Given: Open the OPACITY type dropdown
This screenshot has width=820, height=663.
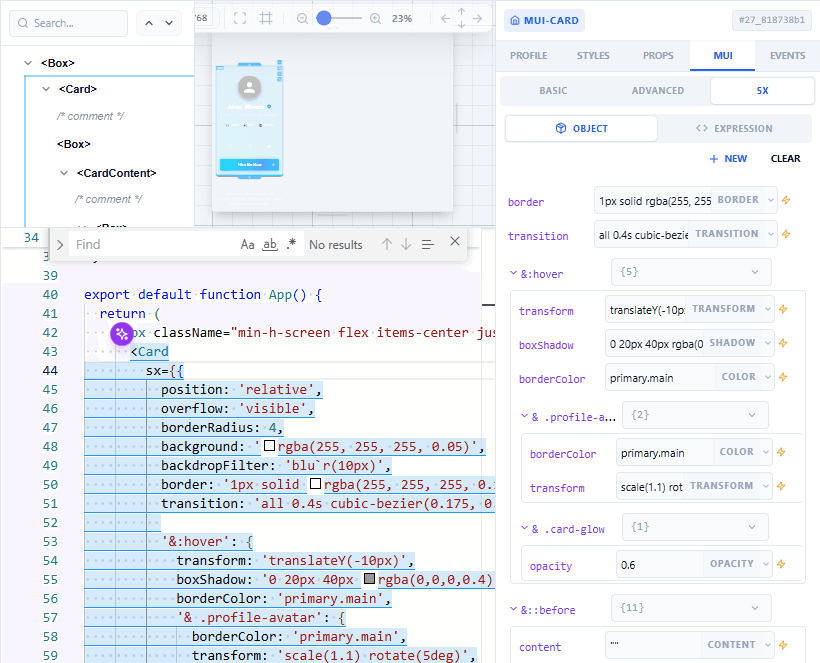Looking at the screenshot, I should pyautogui.click(x=738, y=564).
